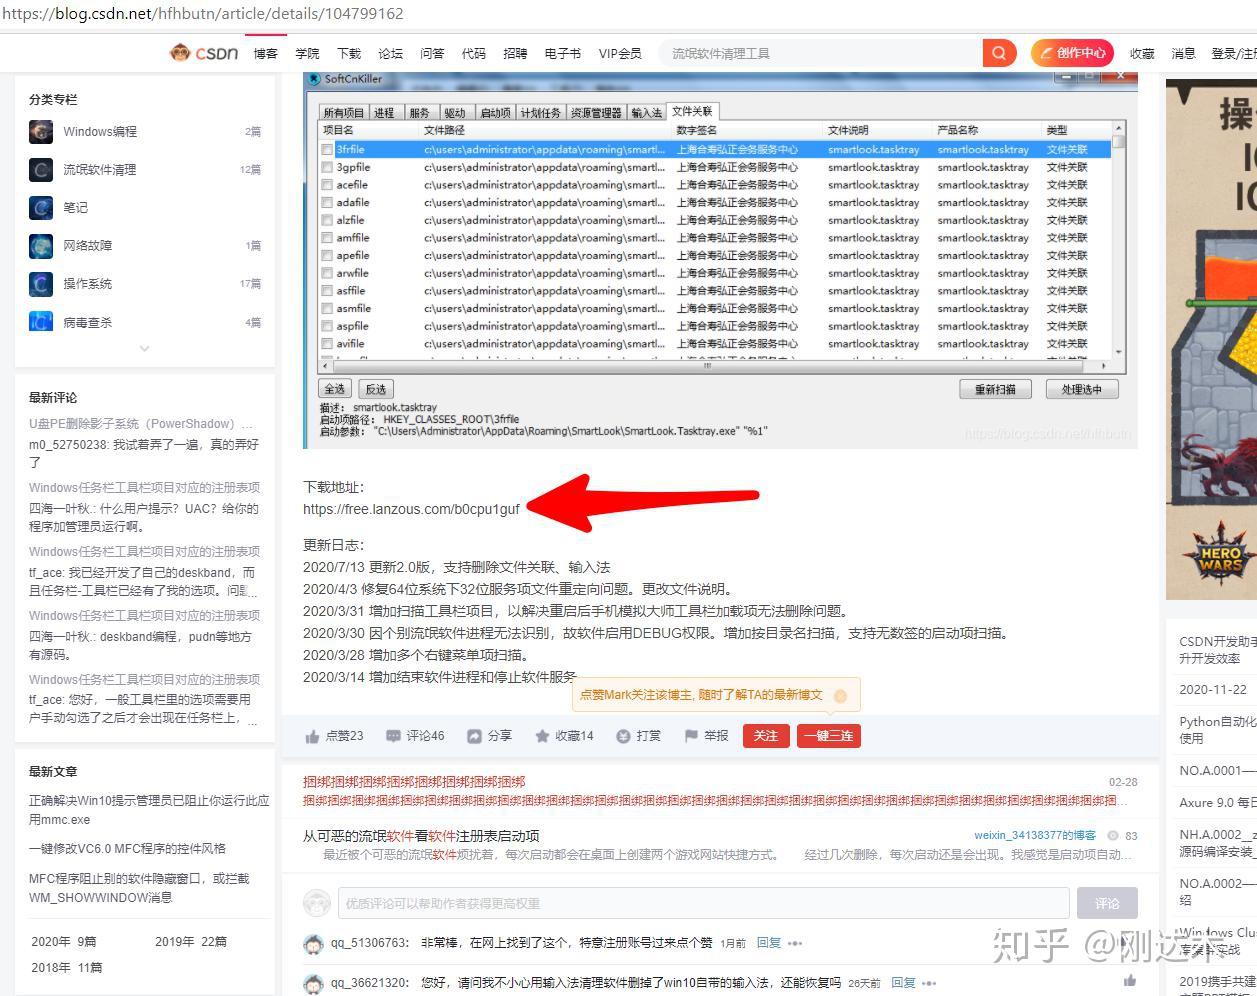Focus the comment input box
Viewport: 1257px width, 996px height.
click(704, 903)
